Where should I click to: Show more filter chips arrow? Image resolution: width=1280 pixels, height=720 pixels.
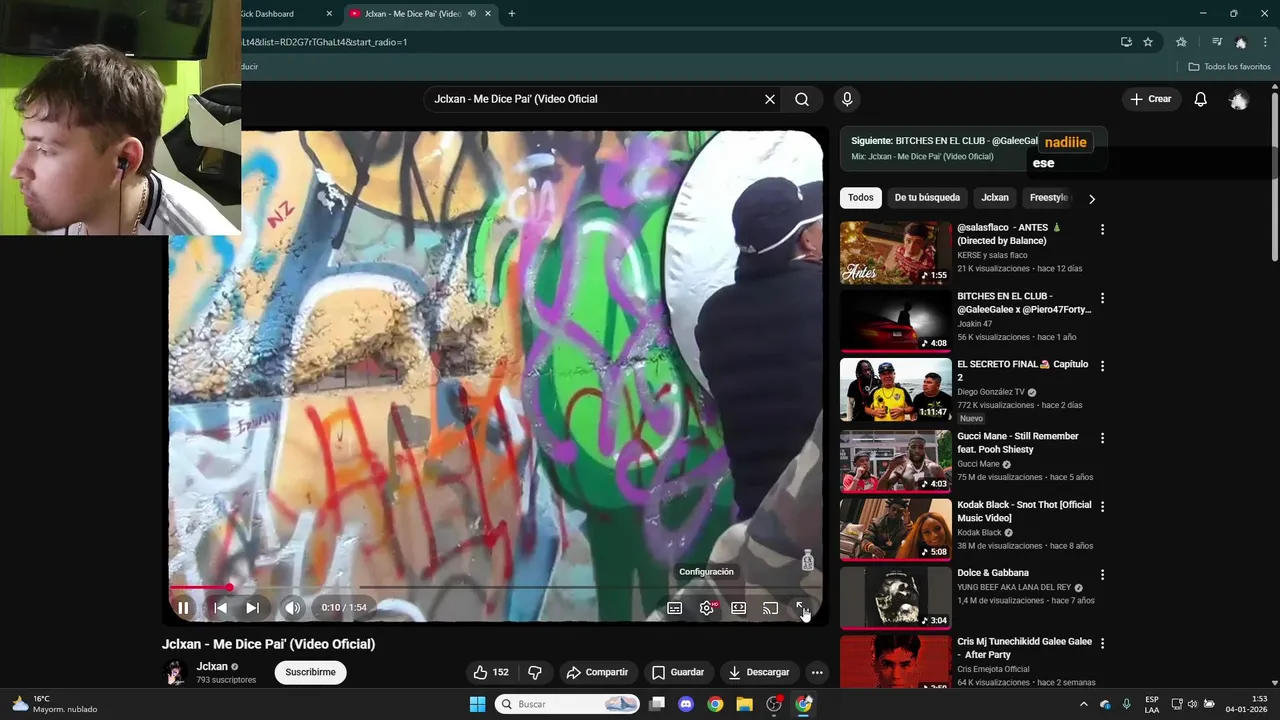1092,199
